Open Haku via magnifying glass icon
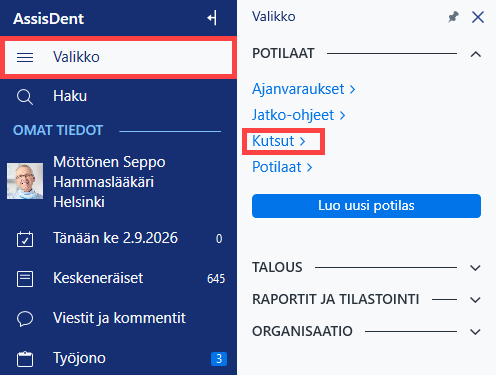Screen dimensions: 496x375 25,97
